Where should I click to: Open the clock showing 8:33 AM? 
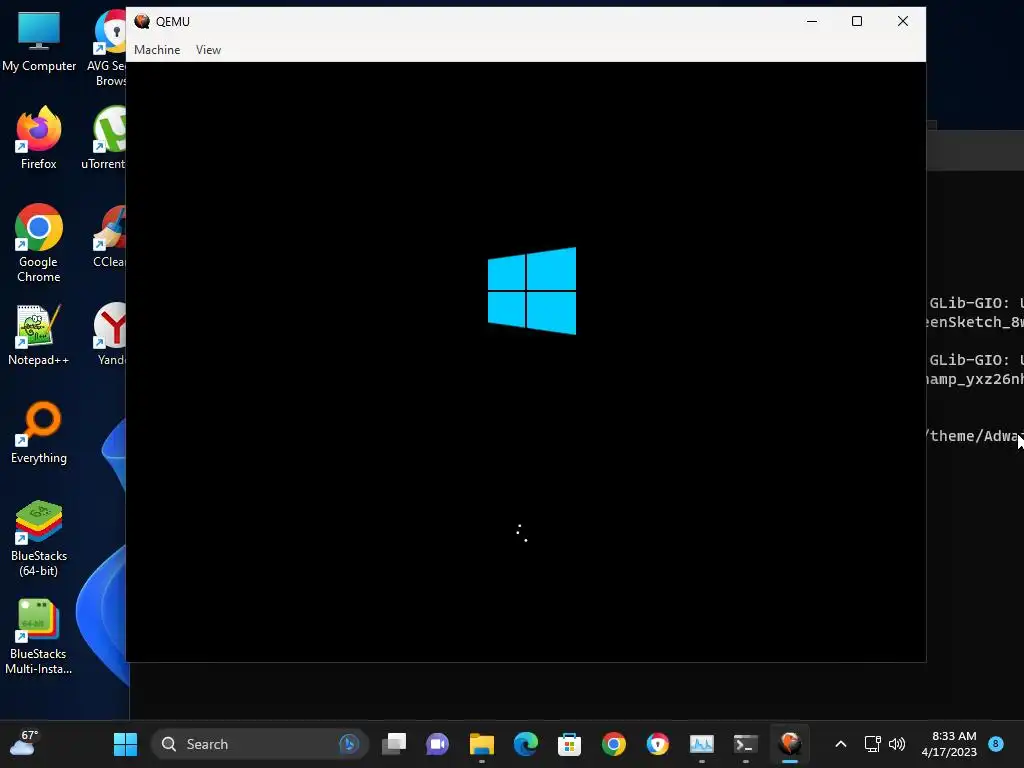click(949, 744)
